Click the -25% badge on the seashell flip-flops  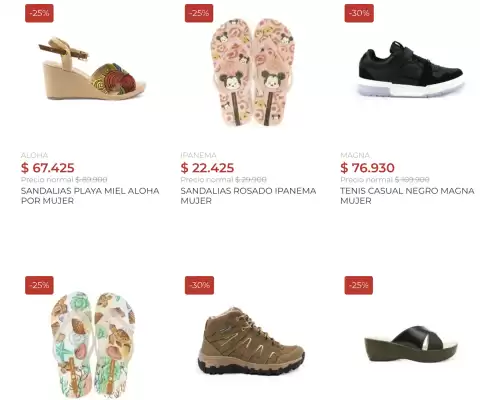point(39,285)
